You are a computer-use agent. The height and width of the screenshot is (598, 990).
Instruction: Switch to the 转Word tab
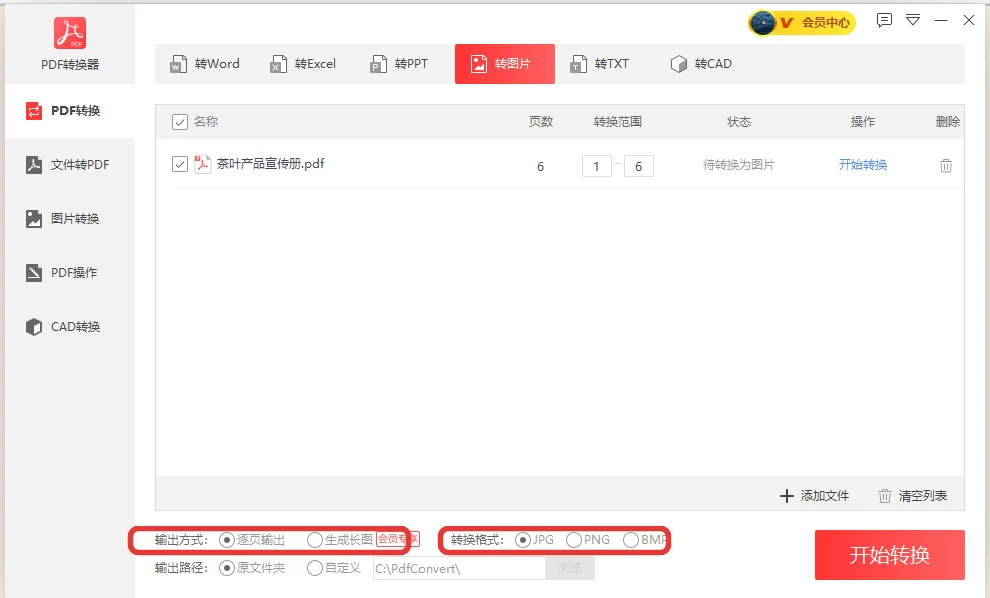point(205,64)
